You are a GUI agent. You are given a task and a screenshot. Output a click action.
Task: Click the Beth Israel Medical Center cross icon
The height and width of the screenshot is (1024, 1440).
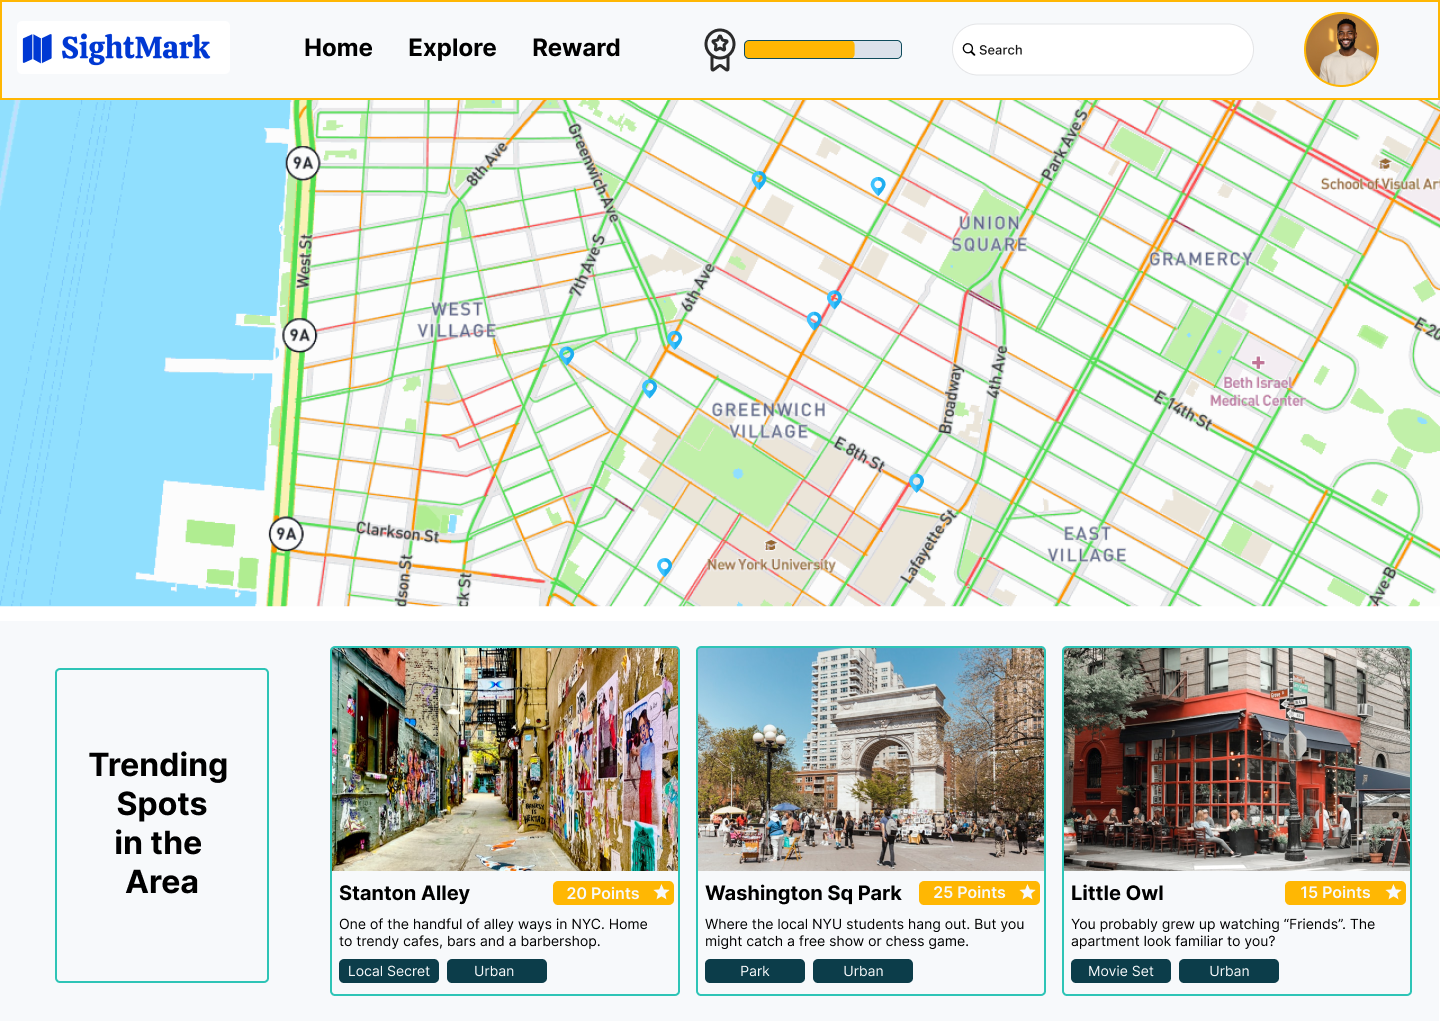pyautogui.click(x=1258, y=362)
